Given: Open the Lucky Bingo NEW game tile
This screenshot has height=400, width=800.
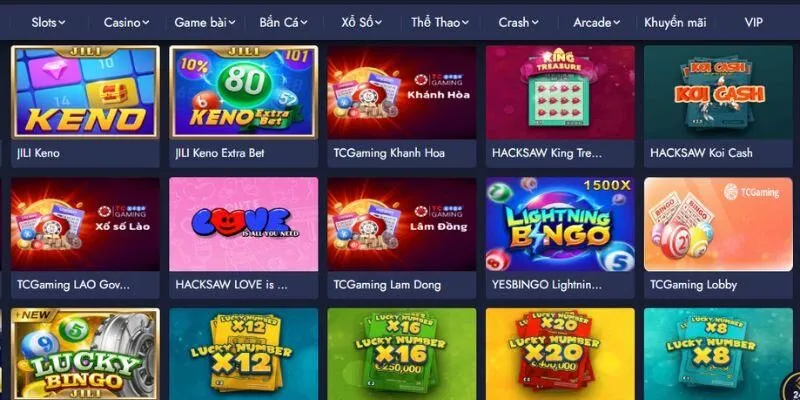Looking at the screenshot, I should pyautogui.click(x=85, y=354).
